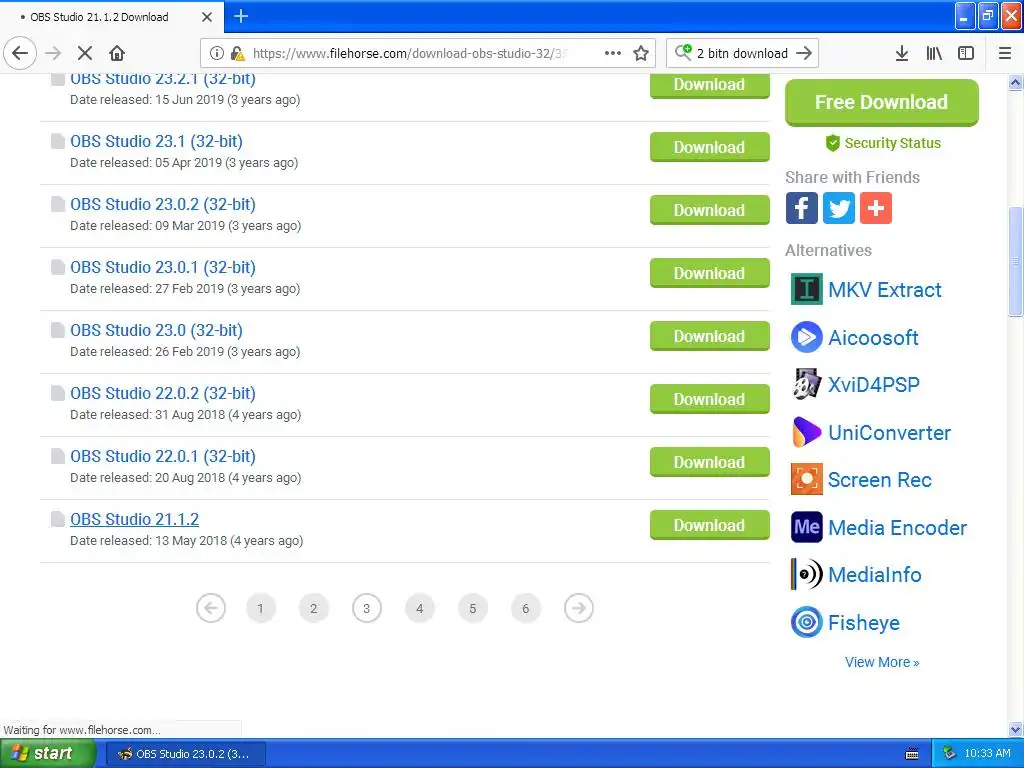This screenshot has height=768, width=1024.
Task: Open a new browser tab
Action: (x=241, y=16)
